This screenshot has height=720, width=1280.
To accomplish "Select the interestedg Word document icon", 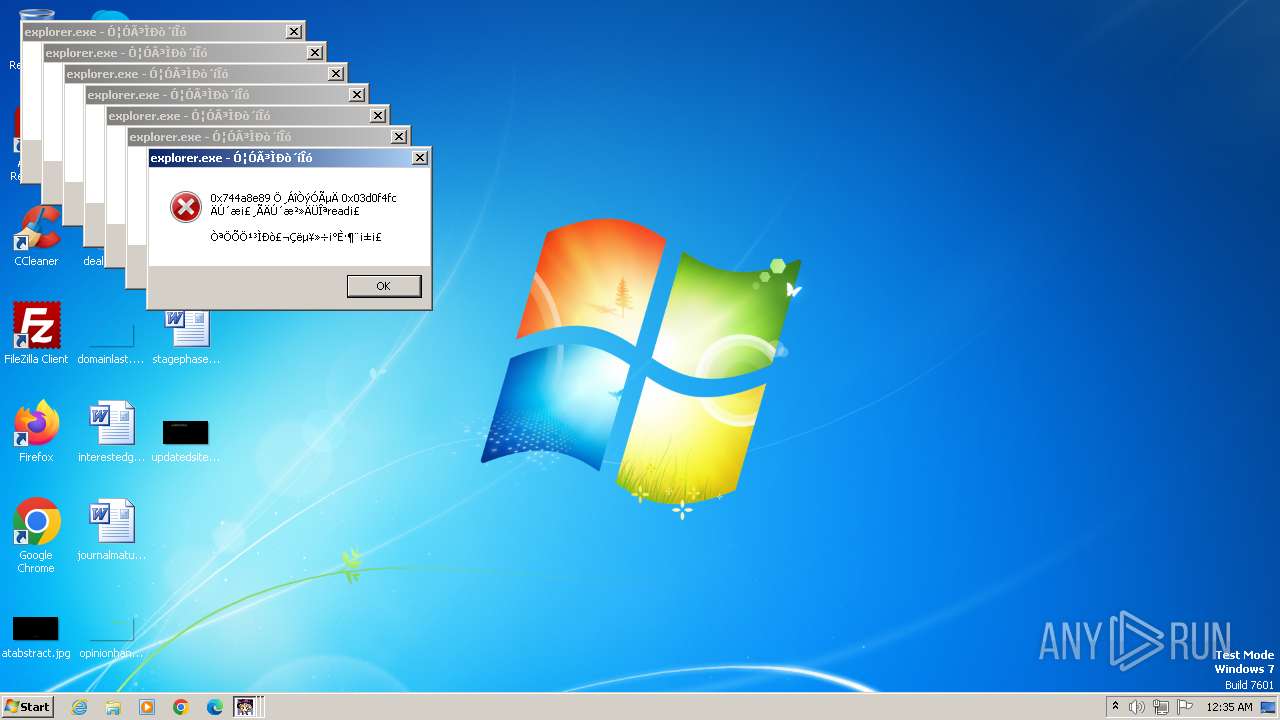I will point(111,432).
